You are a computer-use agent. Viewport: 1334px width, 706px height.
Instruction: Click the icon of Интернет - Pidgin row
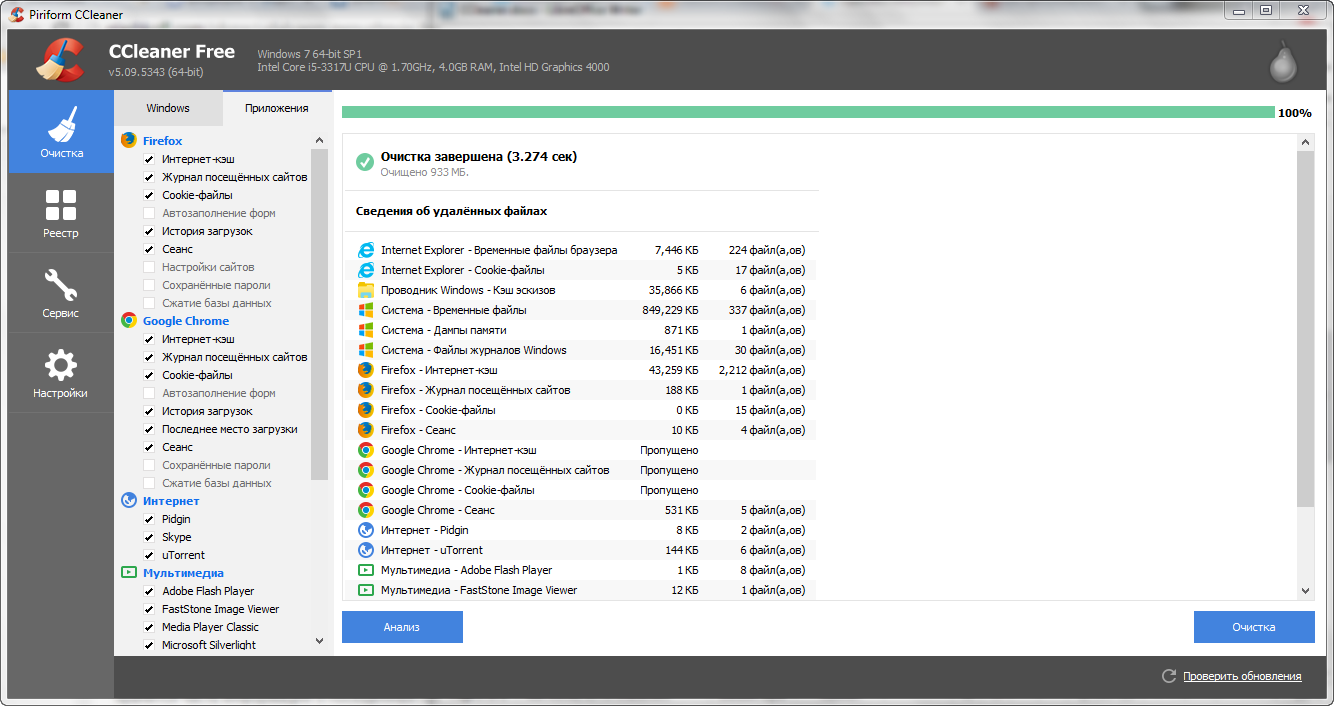[366, 530]
